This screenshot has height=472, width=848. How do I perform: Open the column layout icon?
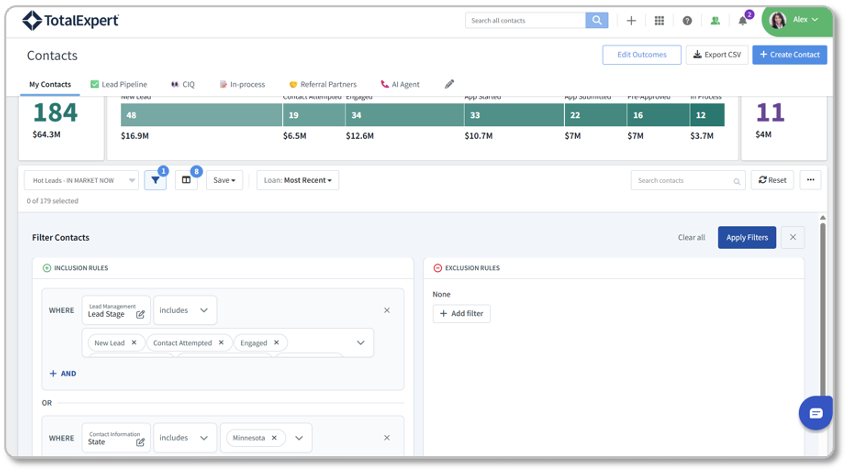point(186,180)
